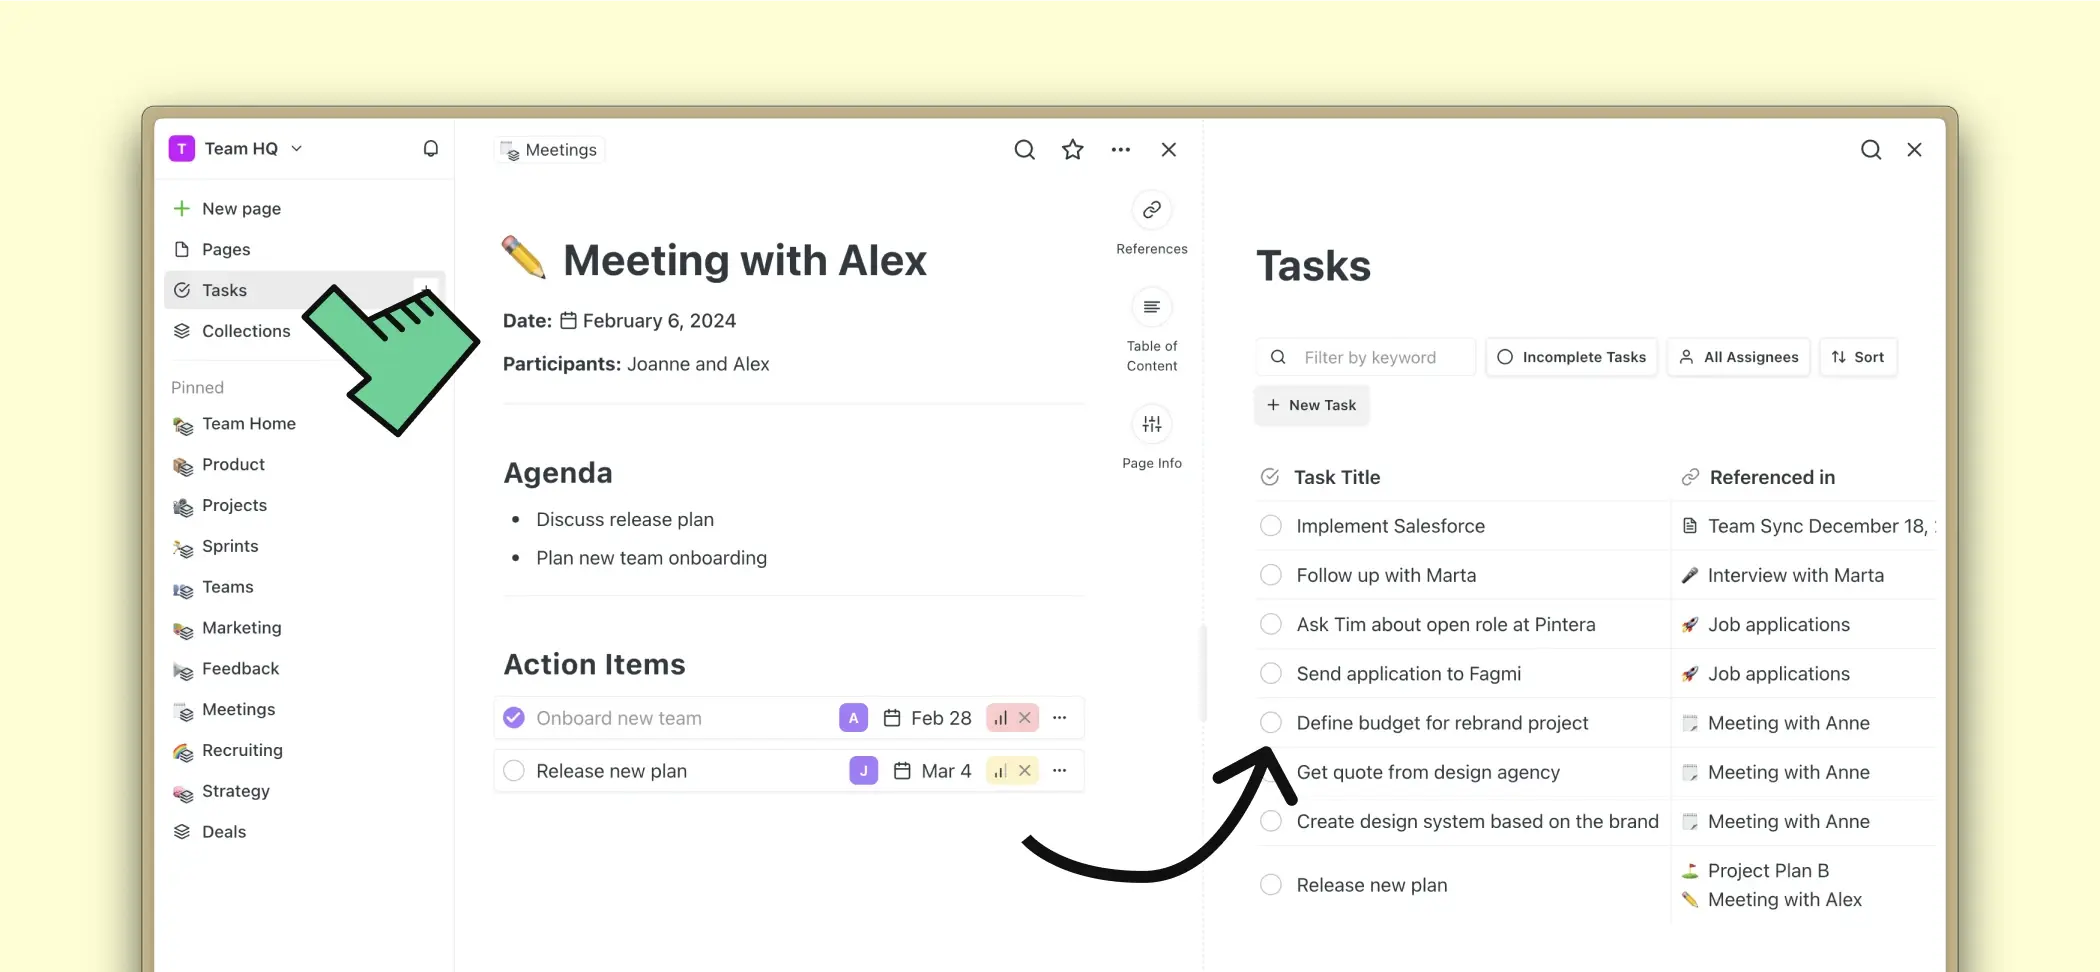Select Collections in the sidebar

click(x=246, y=331)
